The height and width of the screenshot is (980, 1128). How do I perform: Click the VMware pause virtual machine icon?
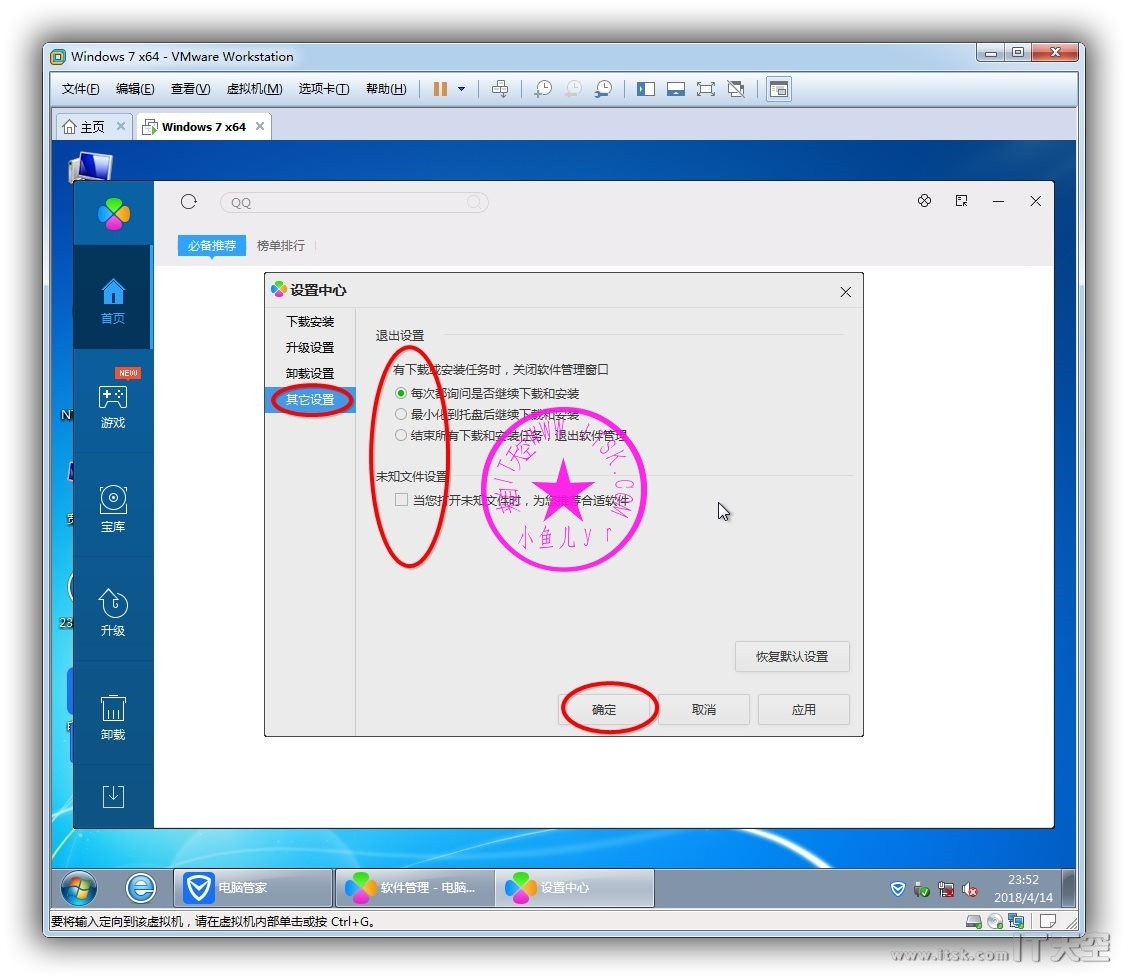(x=440, y=89)
